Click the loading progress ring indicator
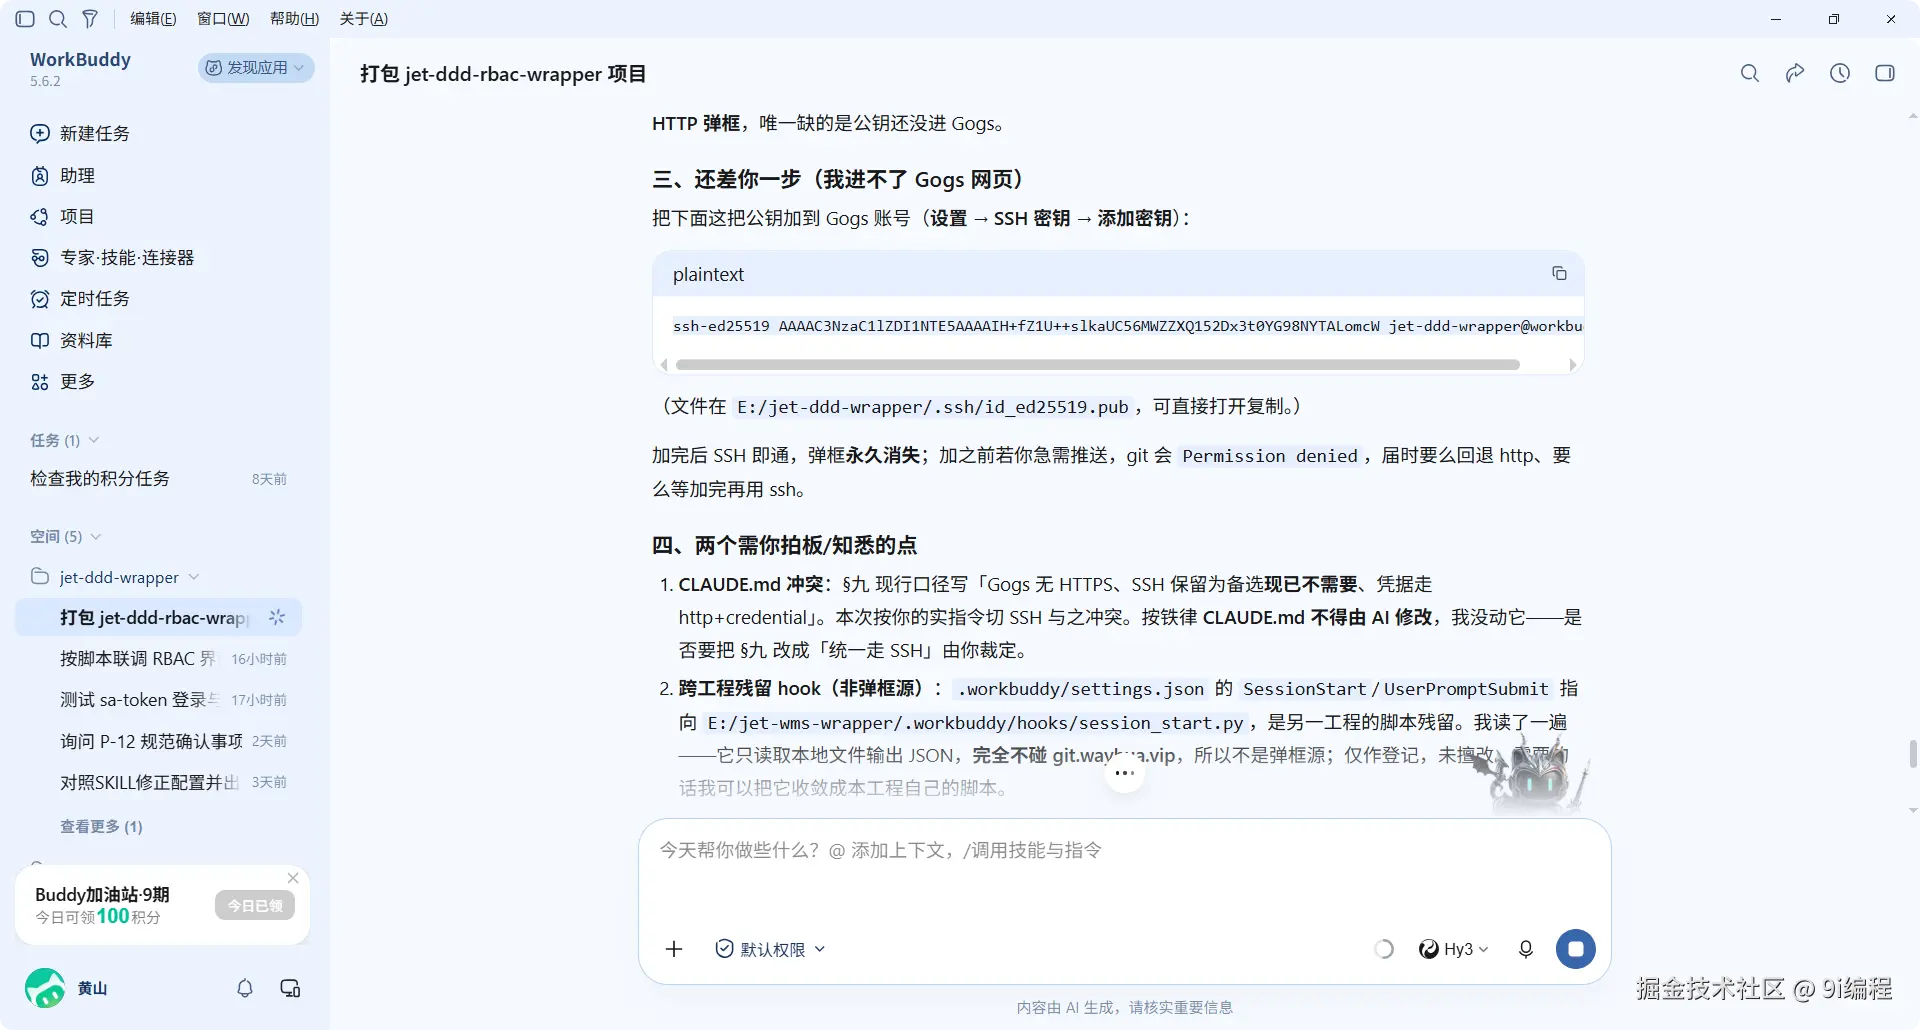 tap(1384, 949)
